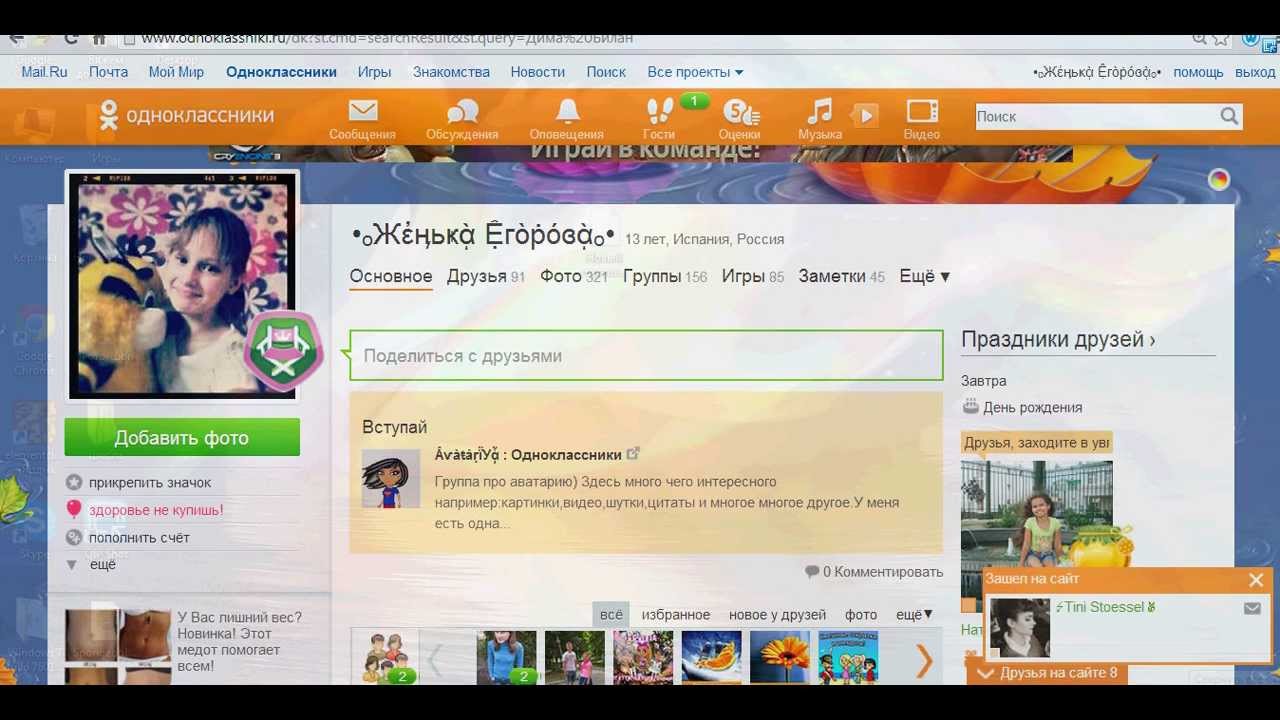Screen dimensions: 1280x720
Task: Open the Гости guests footprints icon
Action: 659,112
